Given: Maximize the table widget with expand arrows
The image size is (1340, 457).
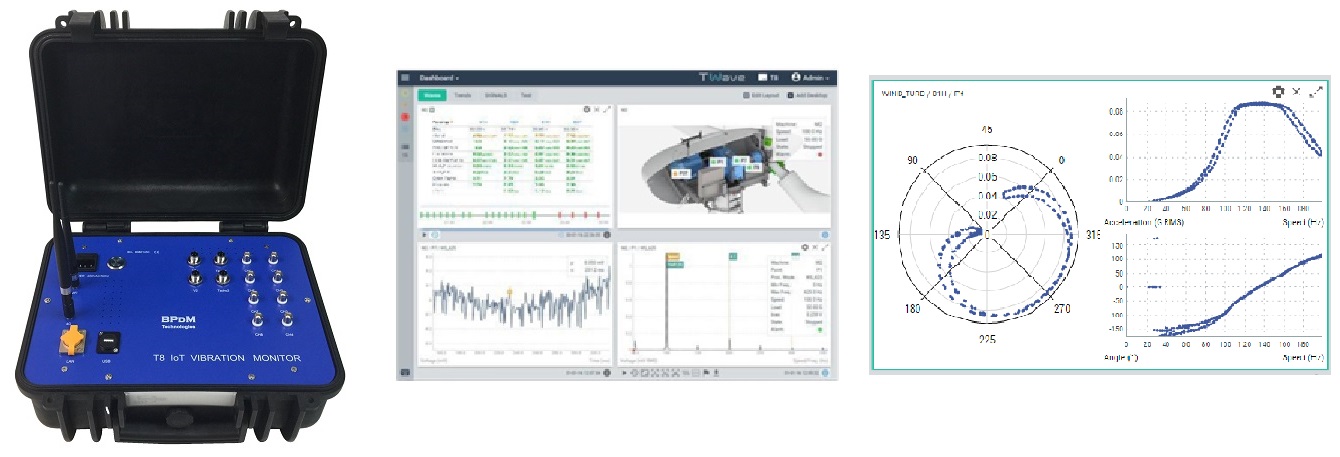Looking at the screenshot, I should tap(607, 109).
